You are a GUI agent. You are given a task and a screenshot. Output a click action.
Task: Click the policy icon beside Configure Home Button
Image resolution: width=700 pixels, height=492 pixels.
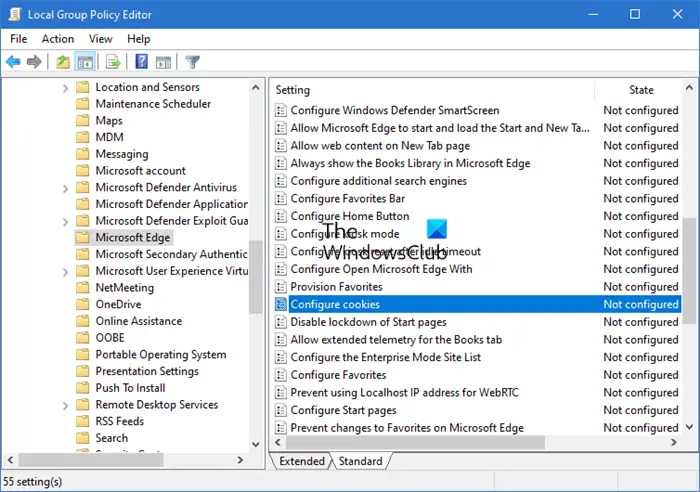click(280, 216)
